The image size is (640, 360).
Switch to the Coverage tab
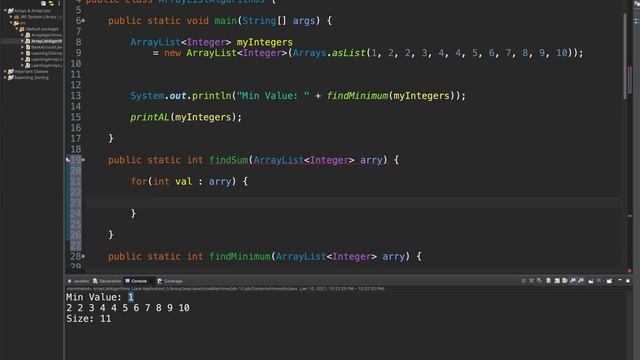coord(170,281)
